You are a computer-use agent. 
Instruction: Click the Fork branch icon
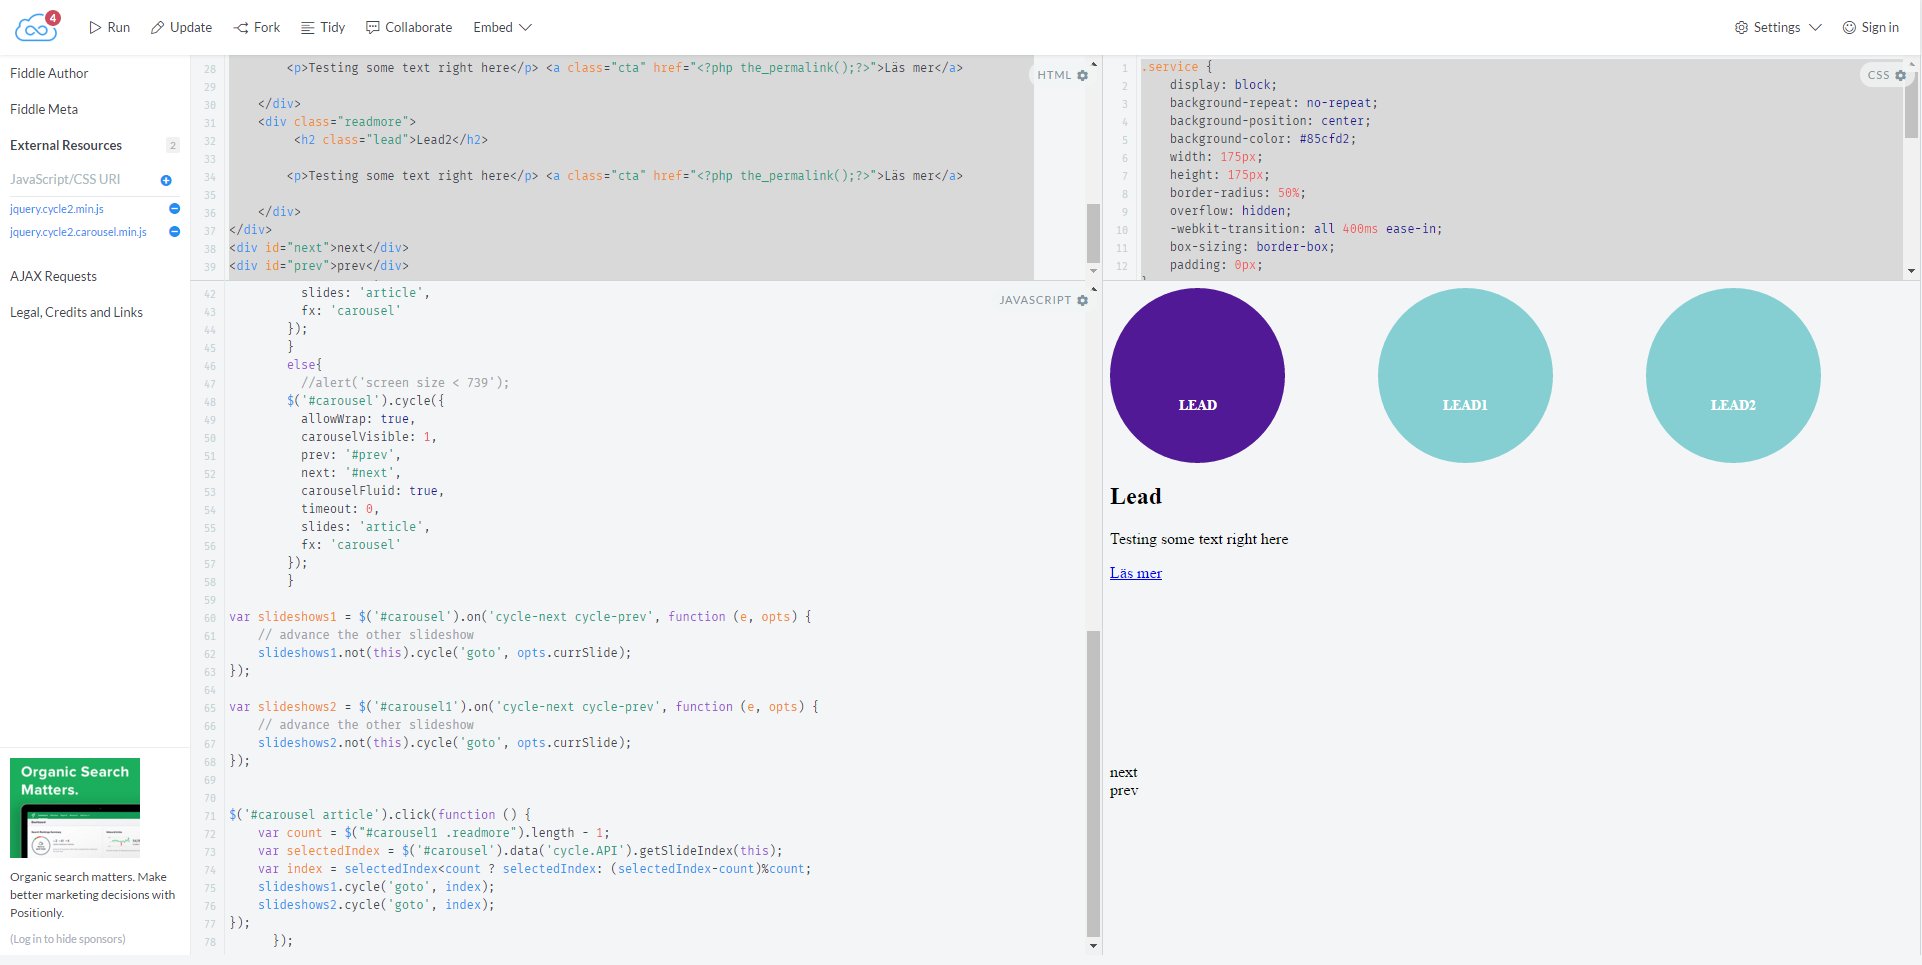click(241, 28)
